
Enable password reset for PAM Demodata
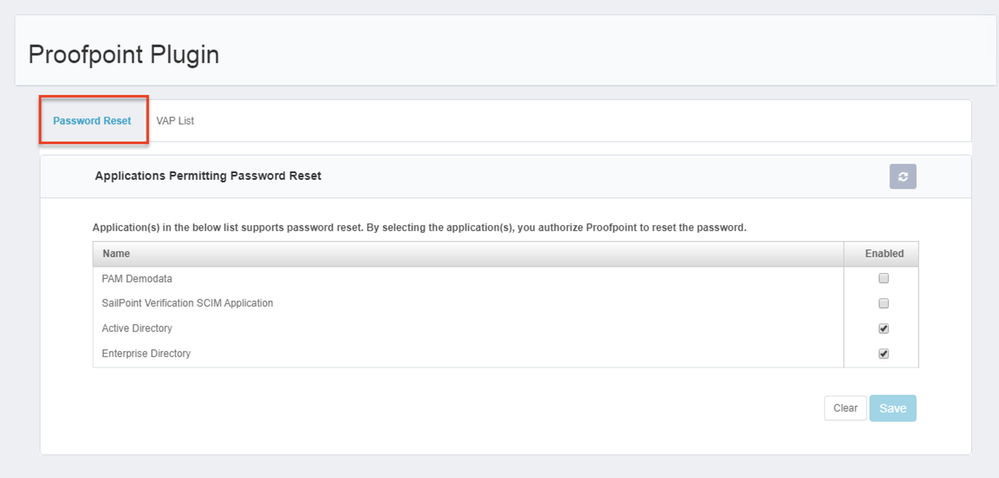883,278
